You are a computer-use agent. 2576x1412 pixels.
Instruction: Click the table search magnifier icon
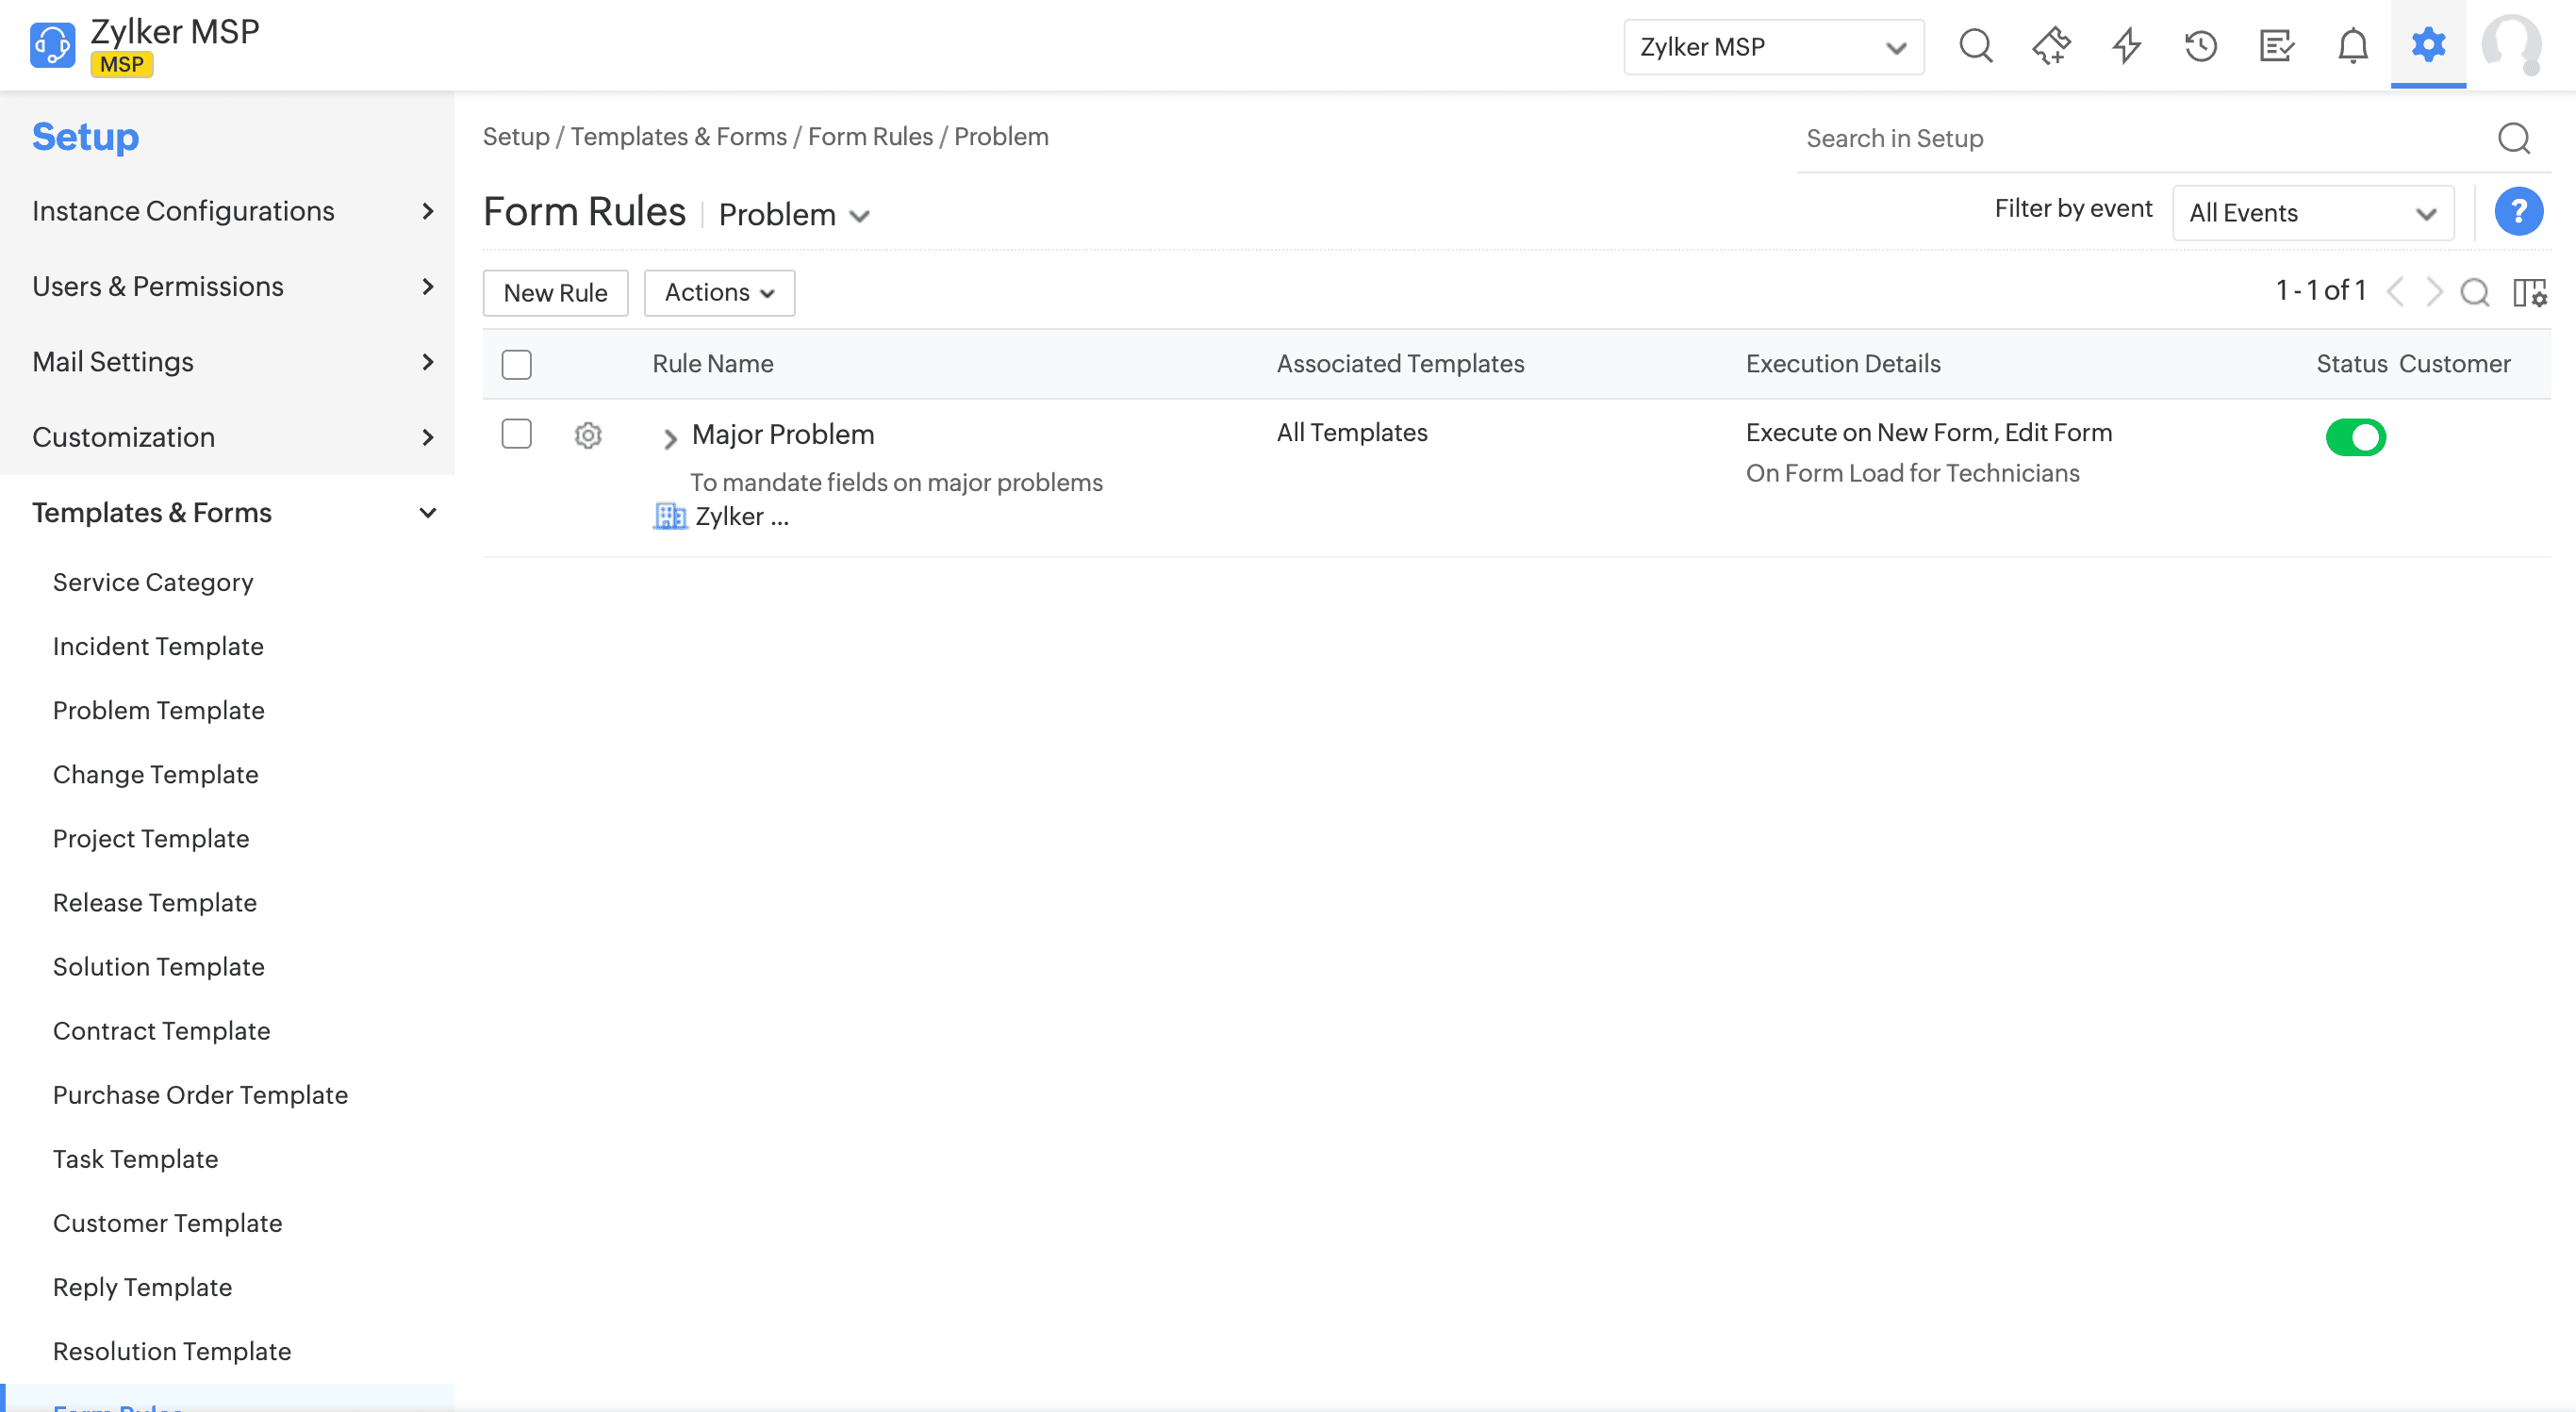2475,292
